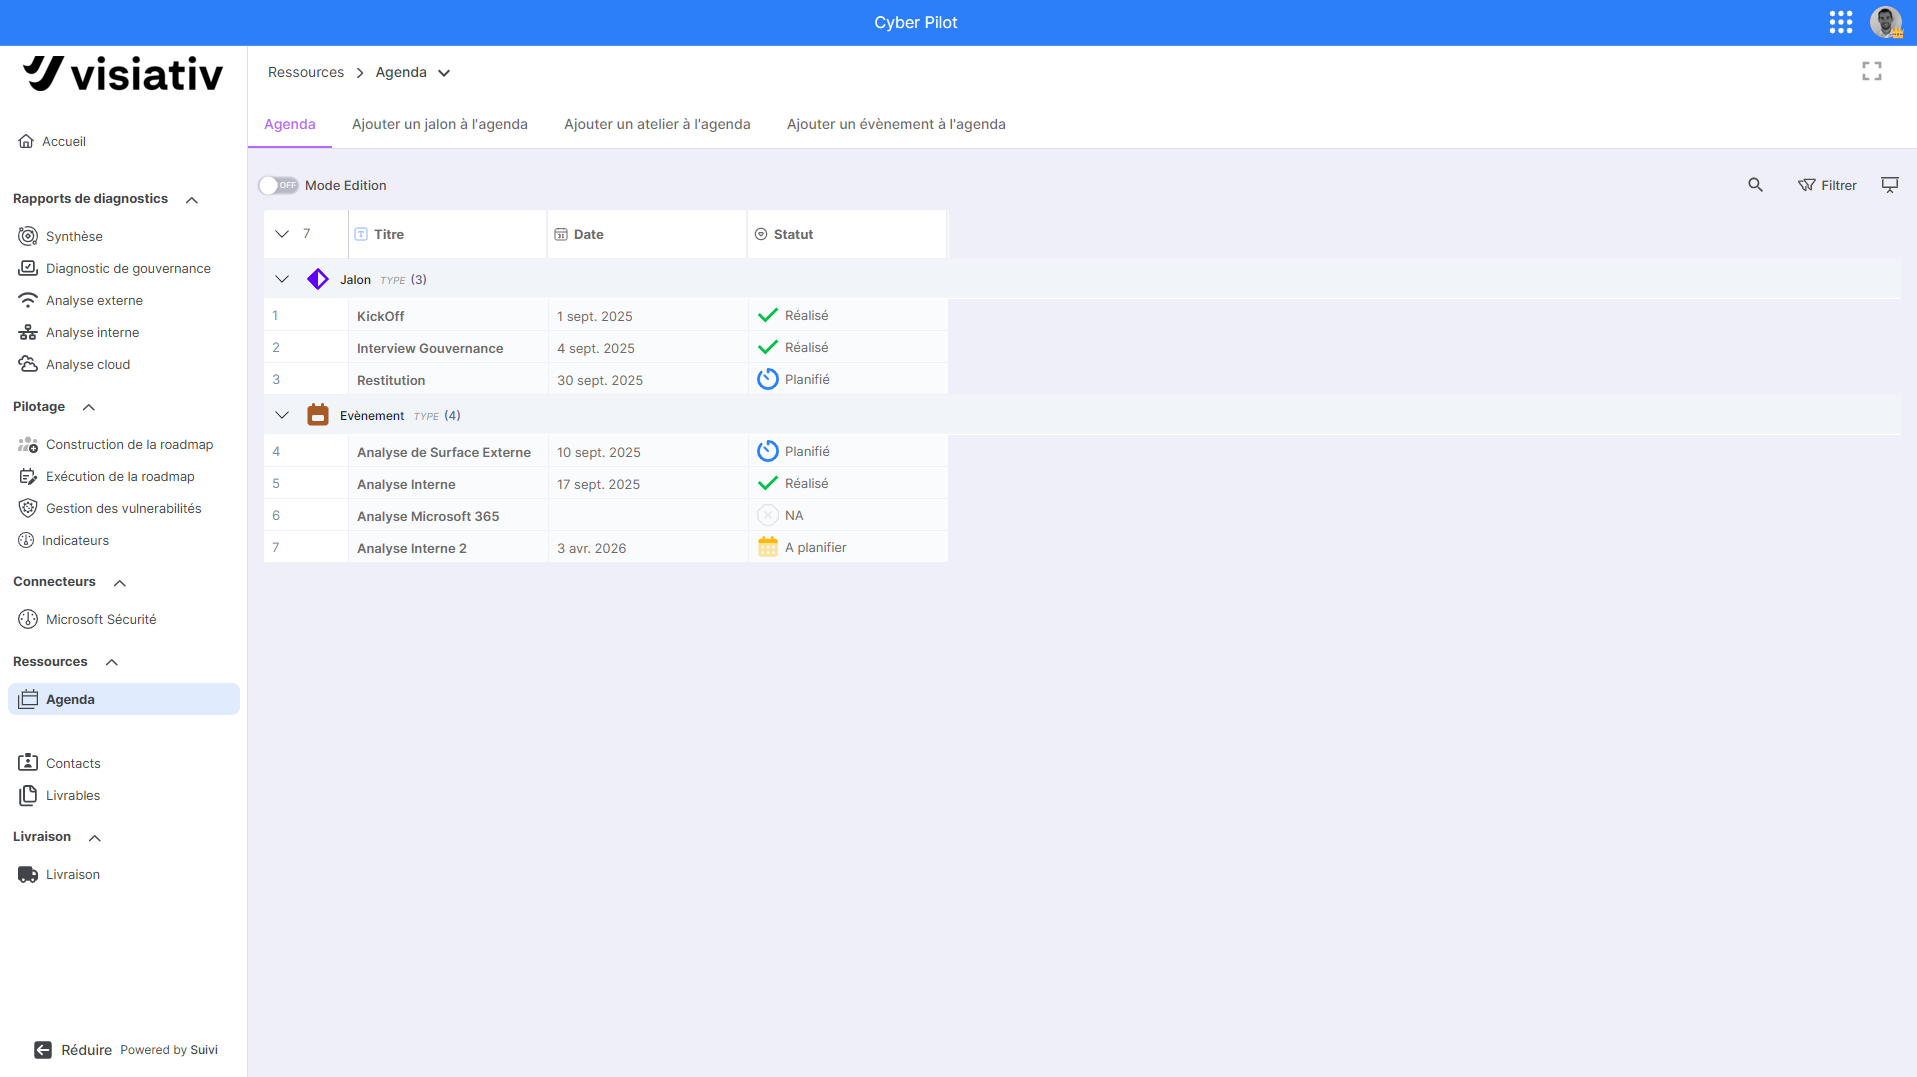Click the user profile avatar

[x=1885, y=22]
